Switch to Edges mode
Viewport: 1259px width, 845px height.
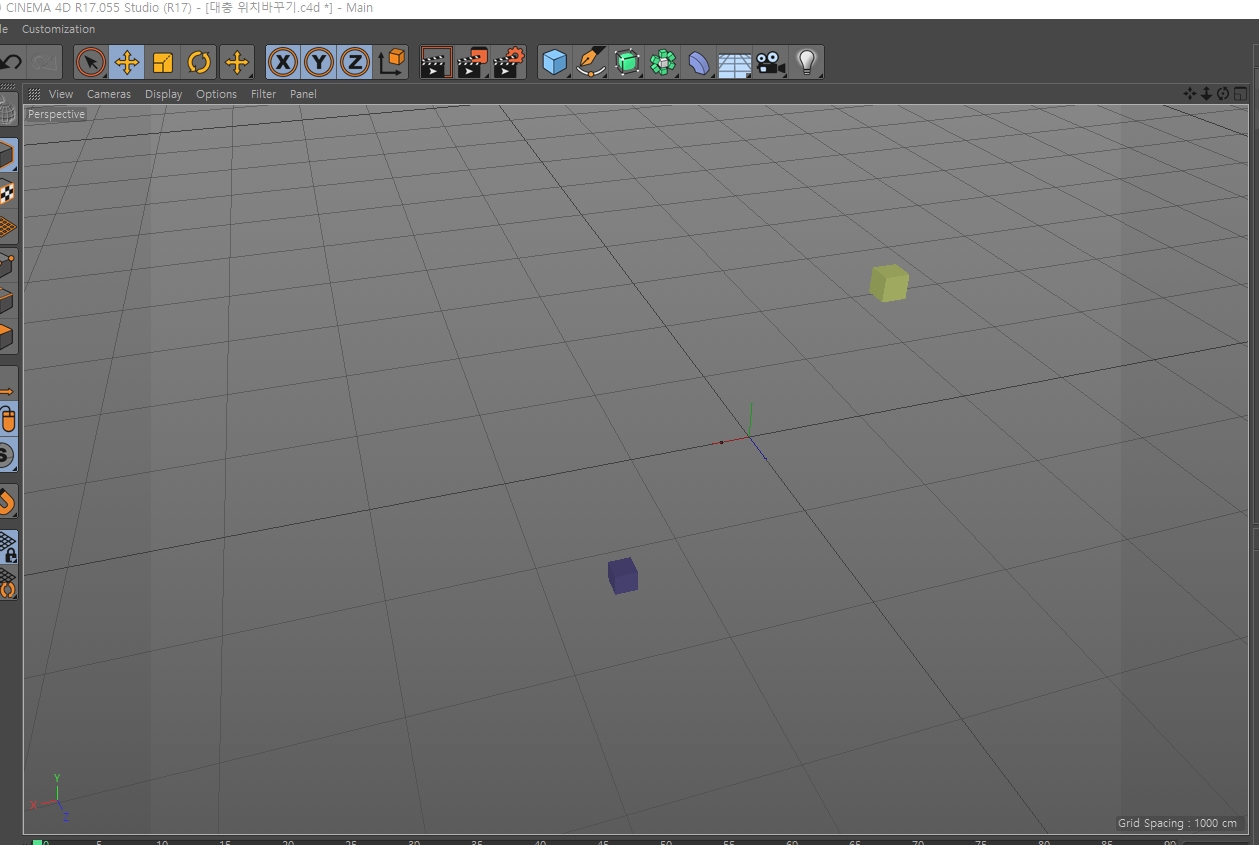click(x=8, y=301)
